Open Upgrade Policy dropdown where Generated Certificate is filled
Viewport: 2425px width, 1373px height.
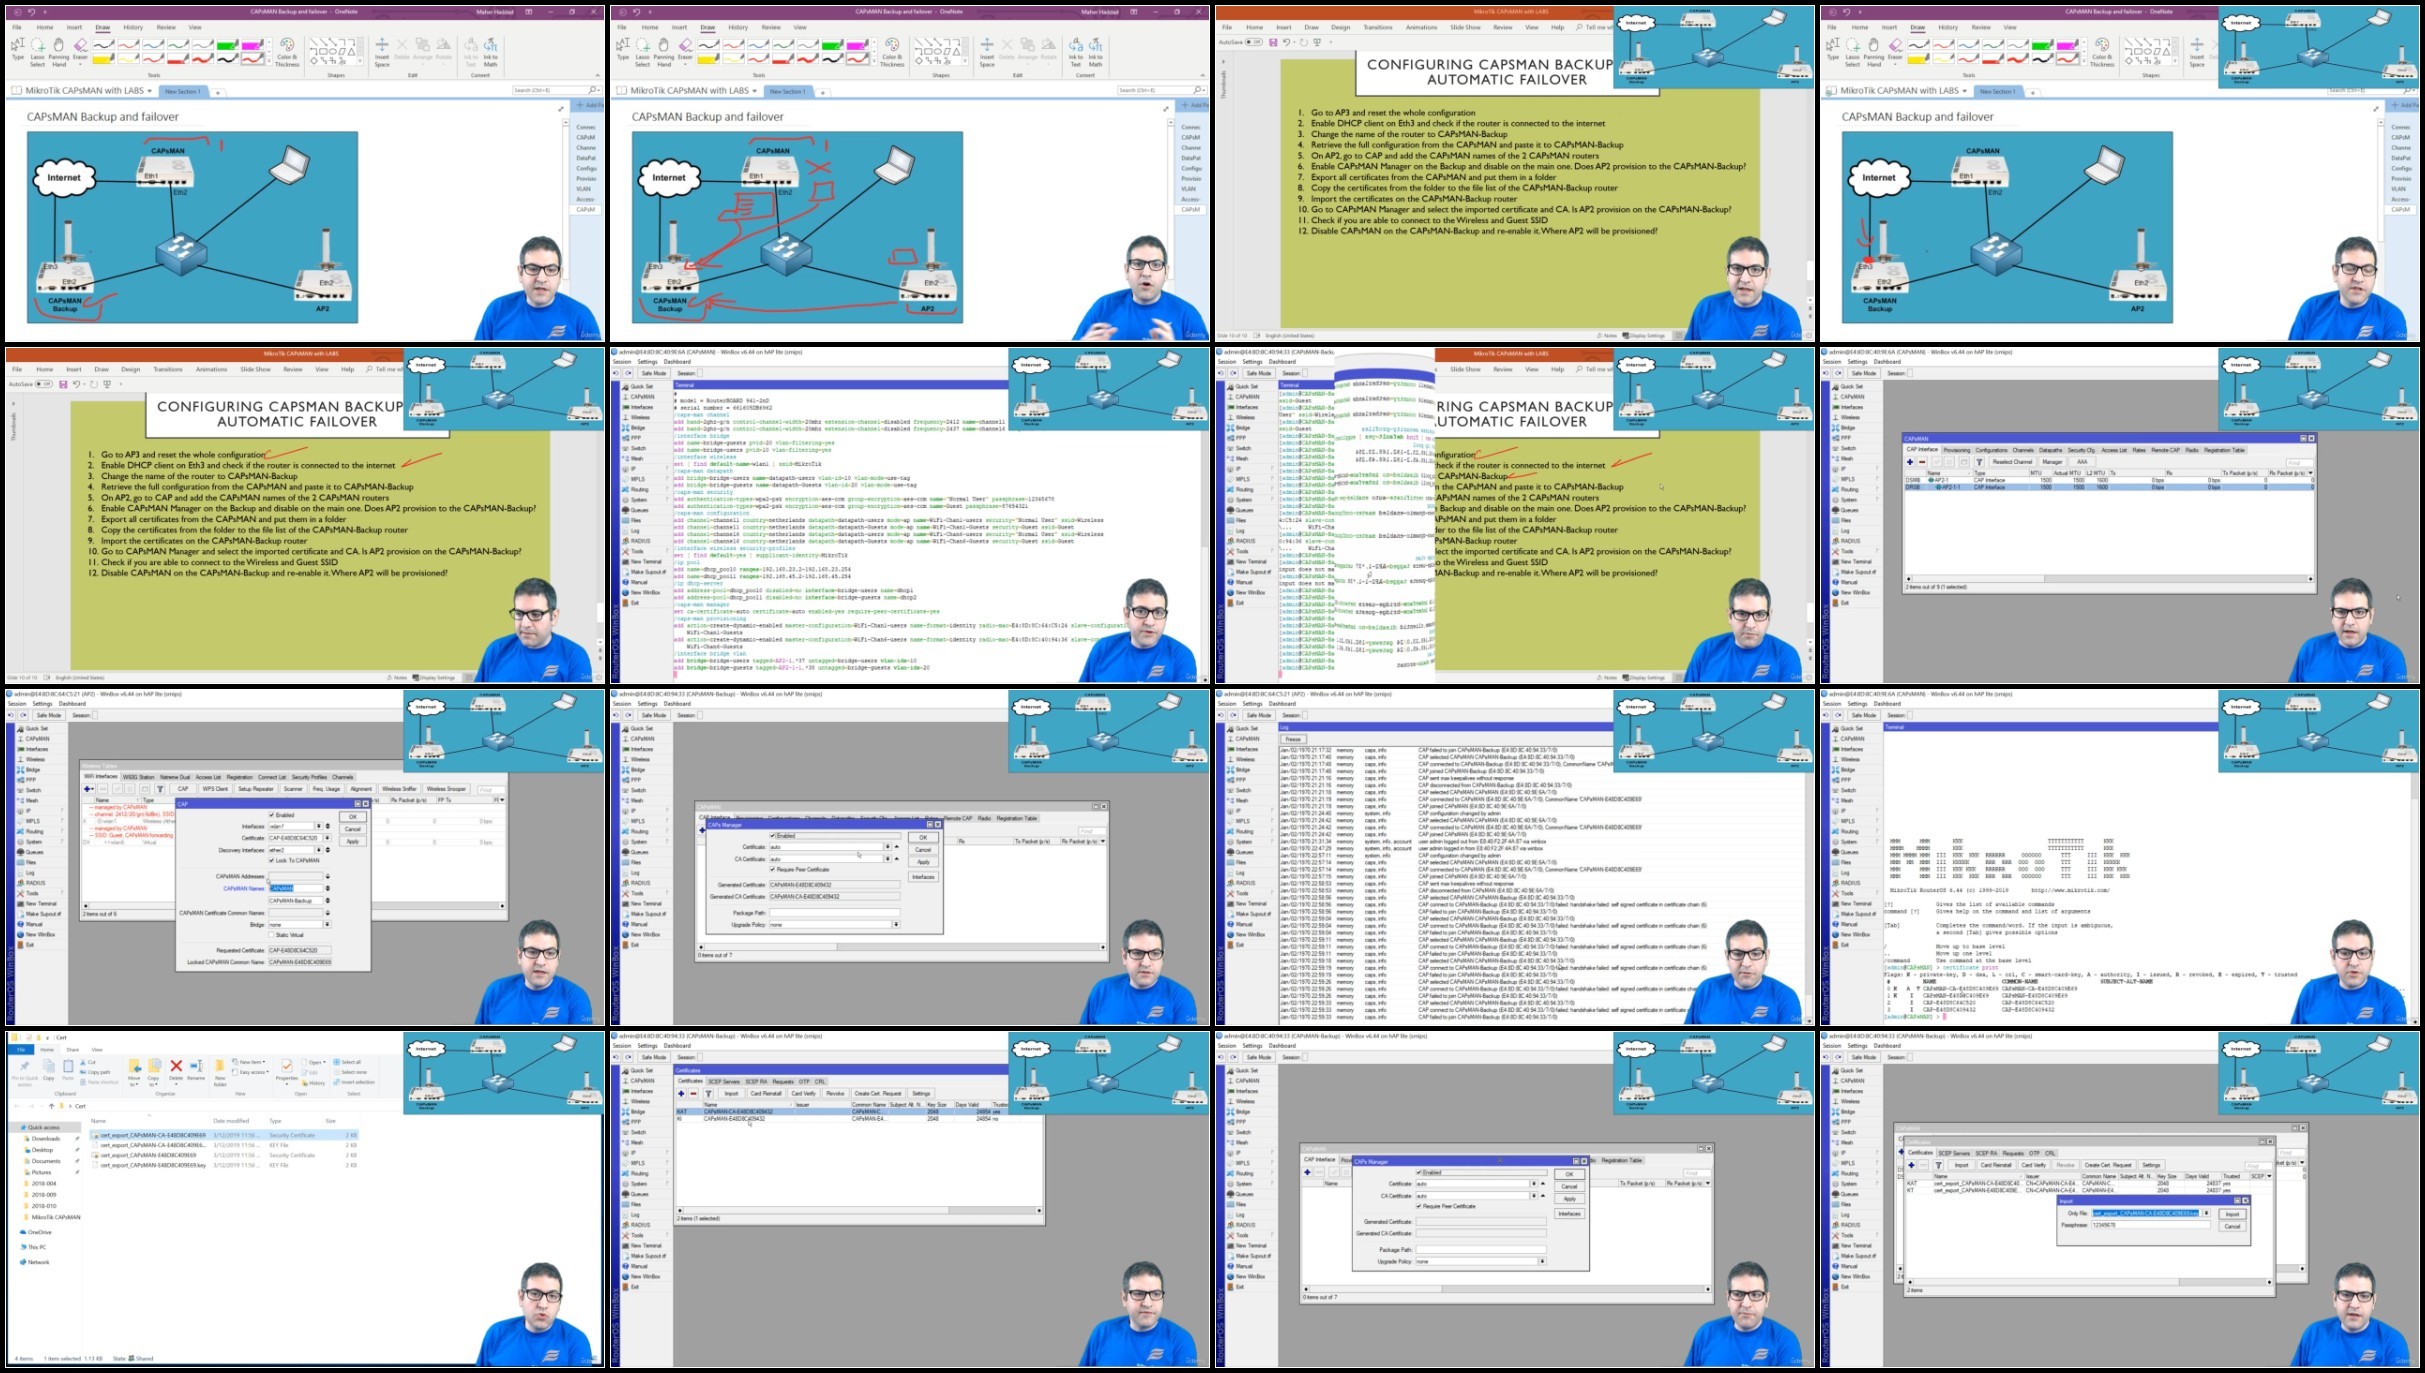pyautogui.click(x=895, y=925)
